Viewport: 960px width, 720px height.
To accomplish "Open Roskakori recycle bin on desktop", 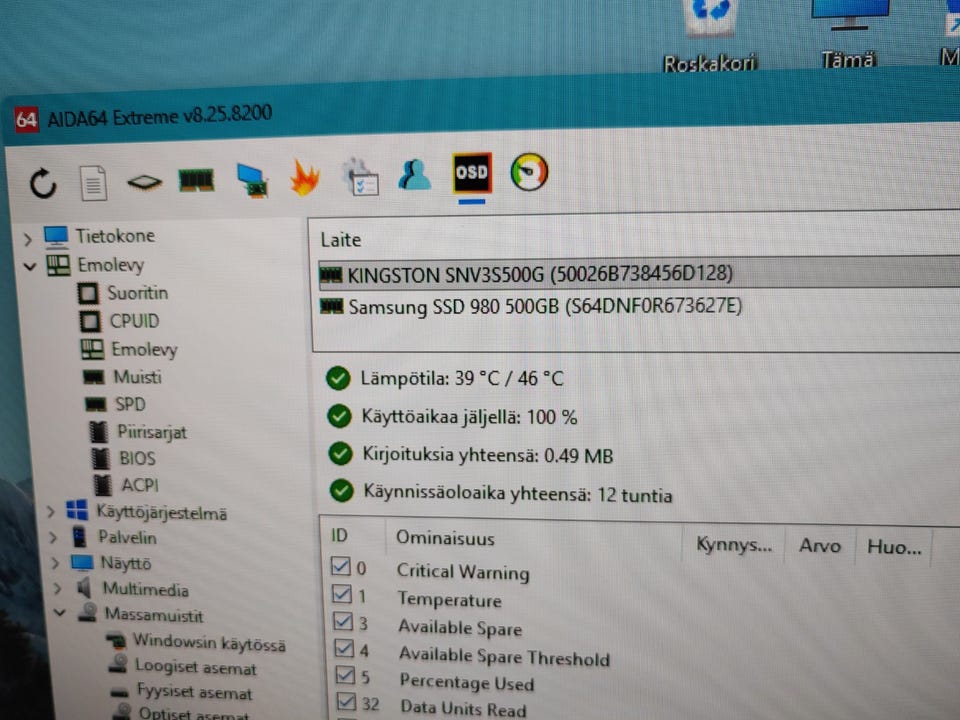I will coord(710,37).
